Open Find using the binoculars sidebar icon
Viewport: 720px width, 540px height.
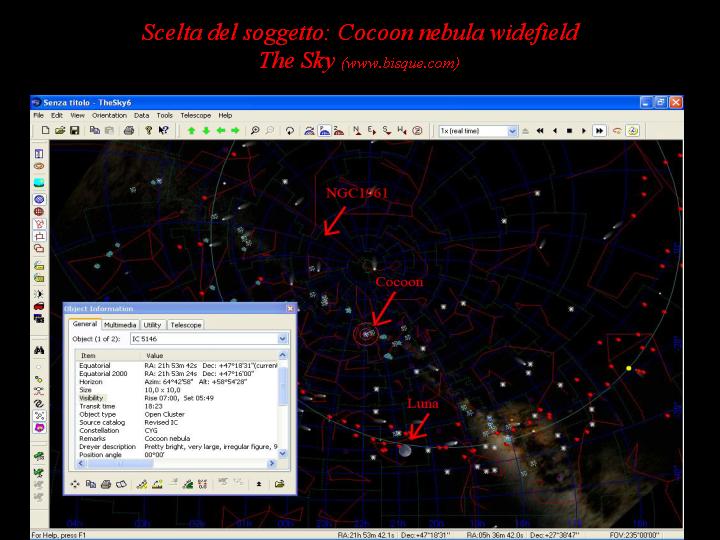pyautogui.click(x=39, y=350)
